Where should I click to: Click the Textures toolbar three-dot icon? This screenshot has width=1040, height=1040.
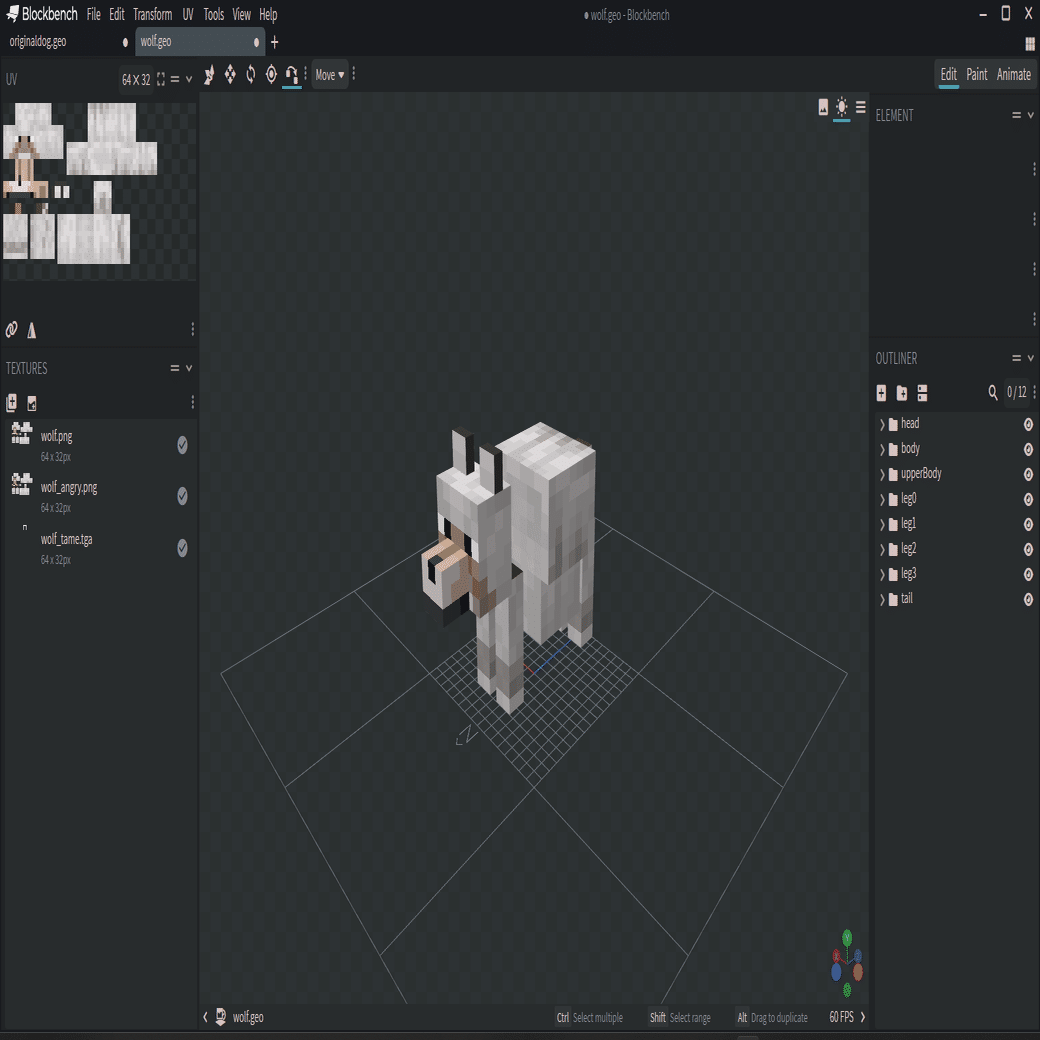pyautogui.click(x=192, y=402)
